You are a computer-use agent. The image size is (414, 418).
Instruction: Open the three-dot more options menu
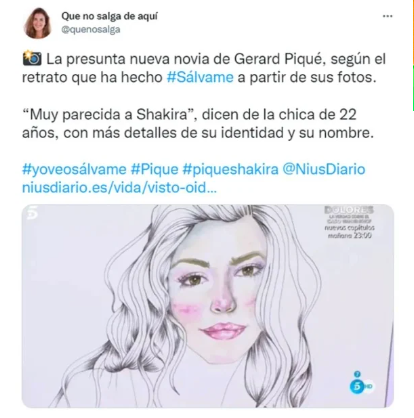click(387, 16)
